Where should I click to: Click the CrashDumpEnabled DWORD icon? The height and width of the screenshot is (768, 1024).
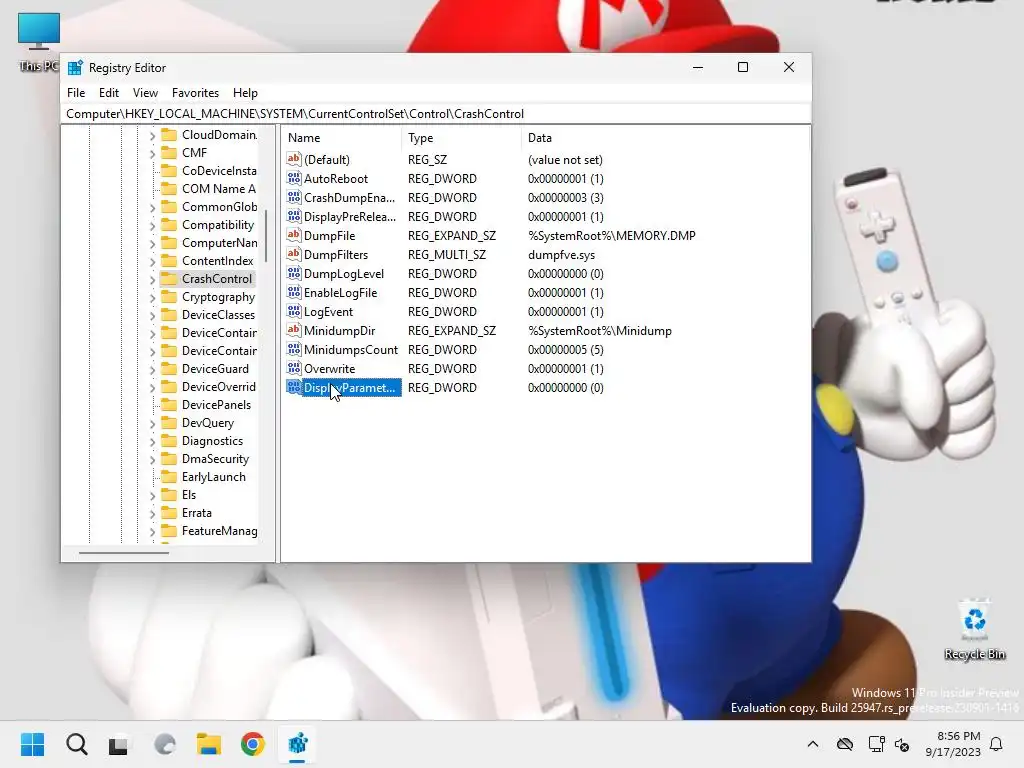[x=294, y=197]
